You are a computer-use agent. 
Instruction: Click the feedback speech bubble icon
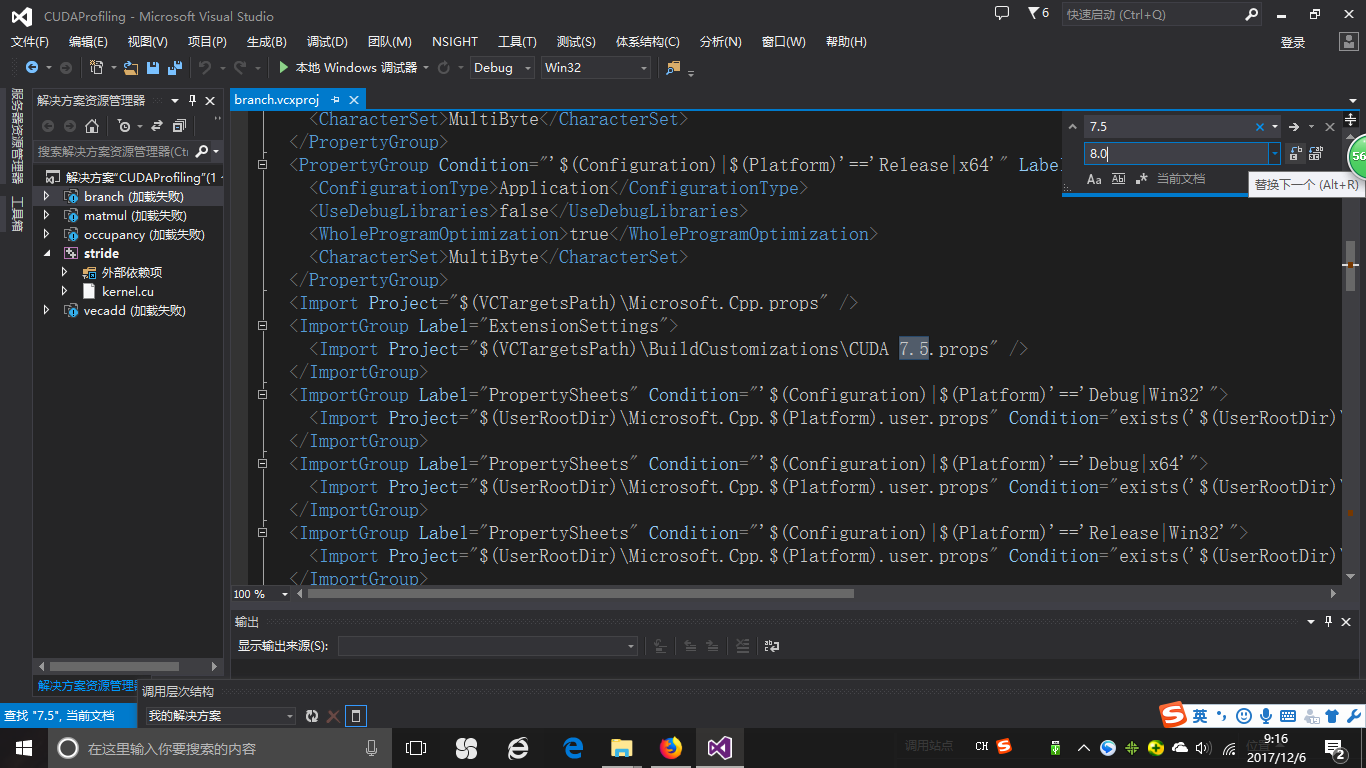[x=1002, y=13]
